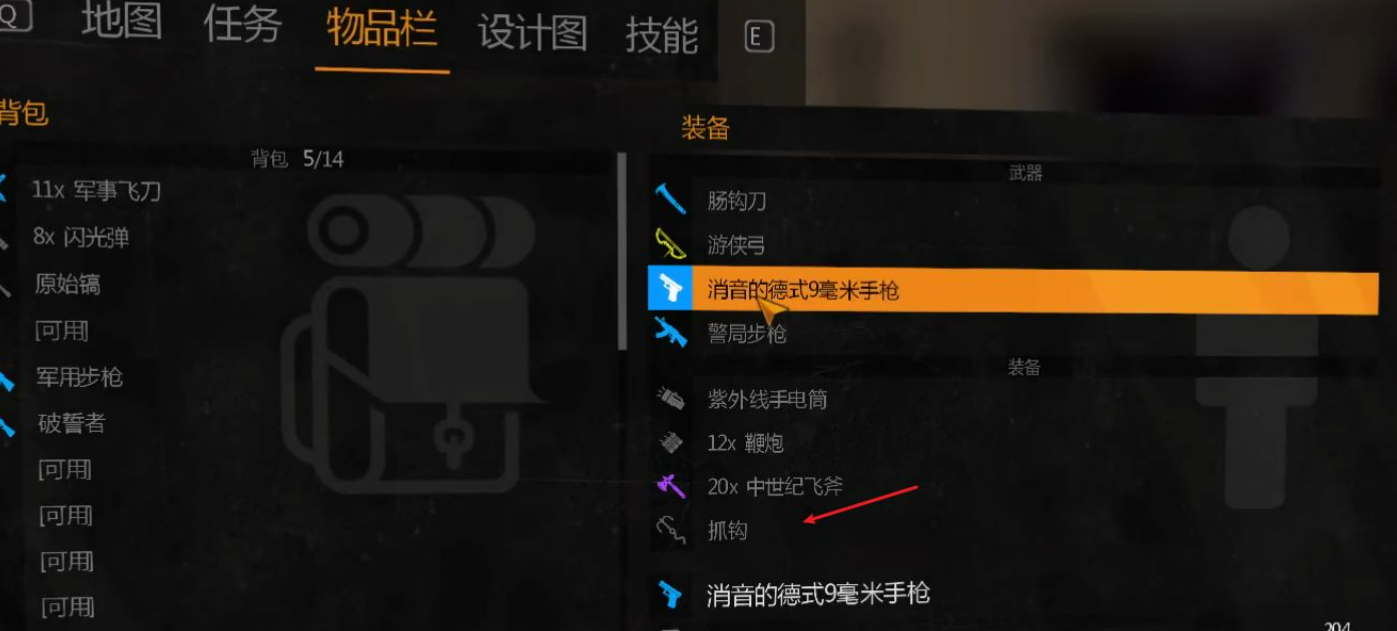The width and height of the screenshot is (1397, 631).
Task: Select the yellow Ranger bow icon
Action: tap(669, 243)
